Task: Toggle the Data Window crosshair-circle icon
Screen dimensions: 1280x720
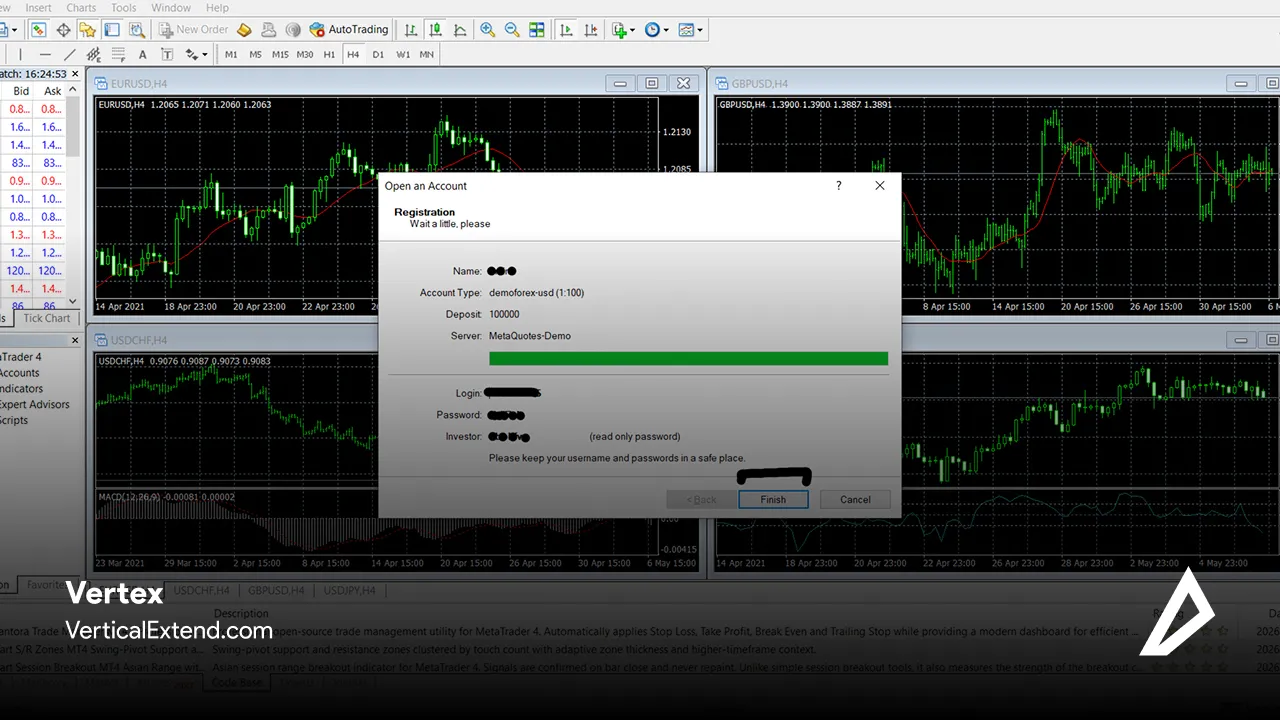Action: coord(63,30)
